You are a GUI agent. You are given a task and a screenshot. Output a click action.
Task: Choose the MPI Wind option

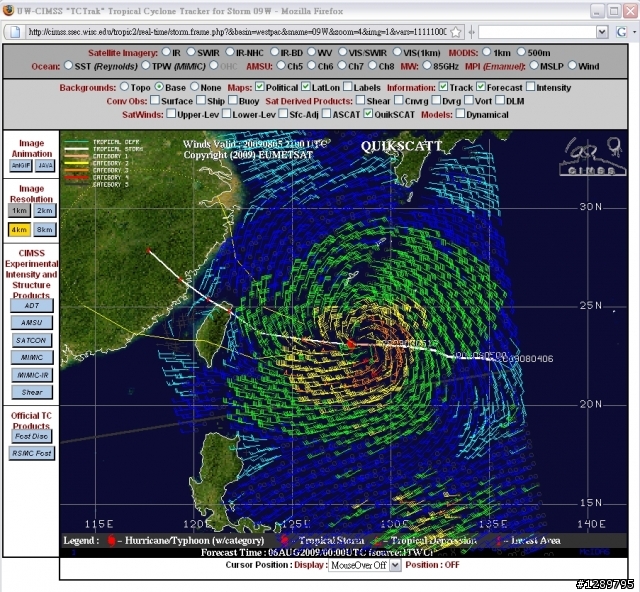click(x=572, y=65)
